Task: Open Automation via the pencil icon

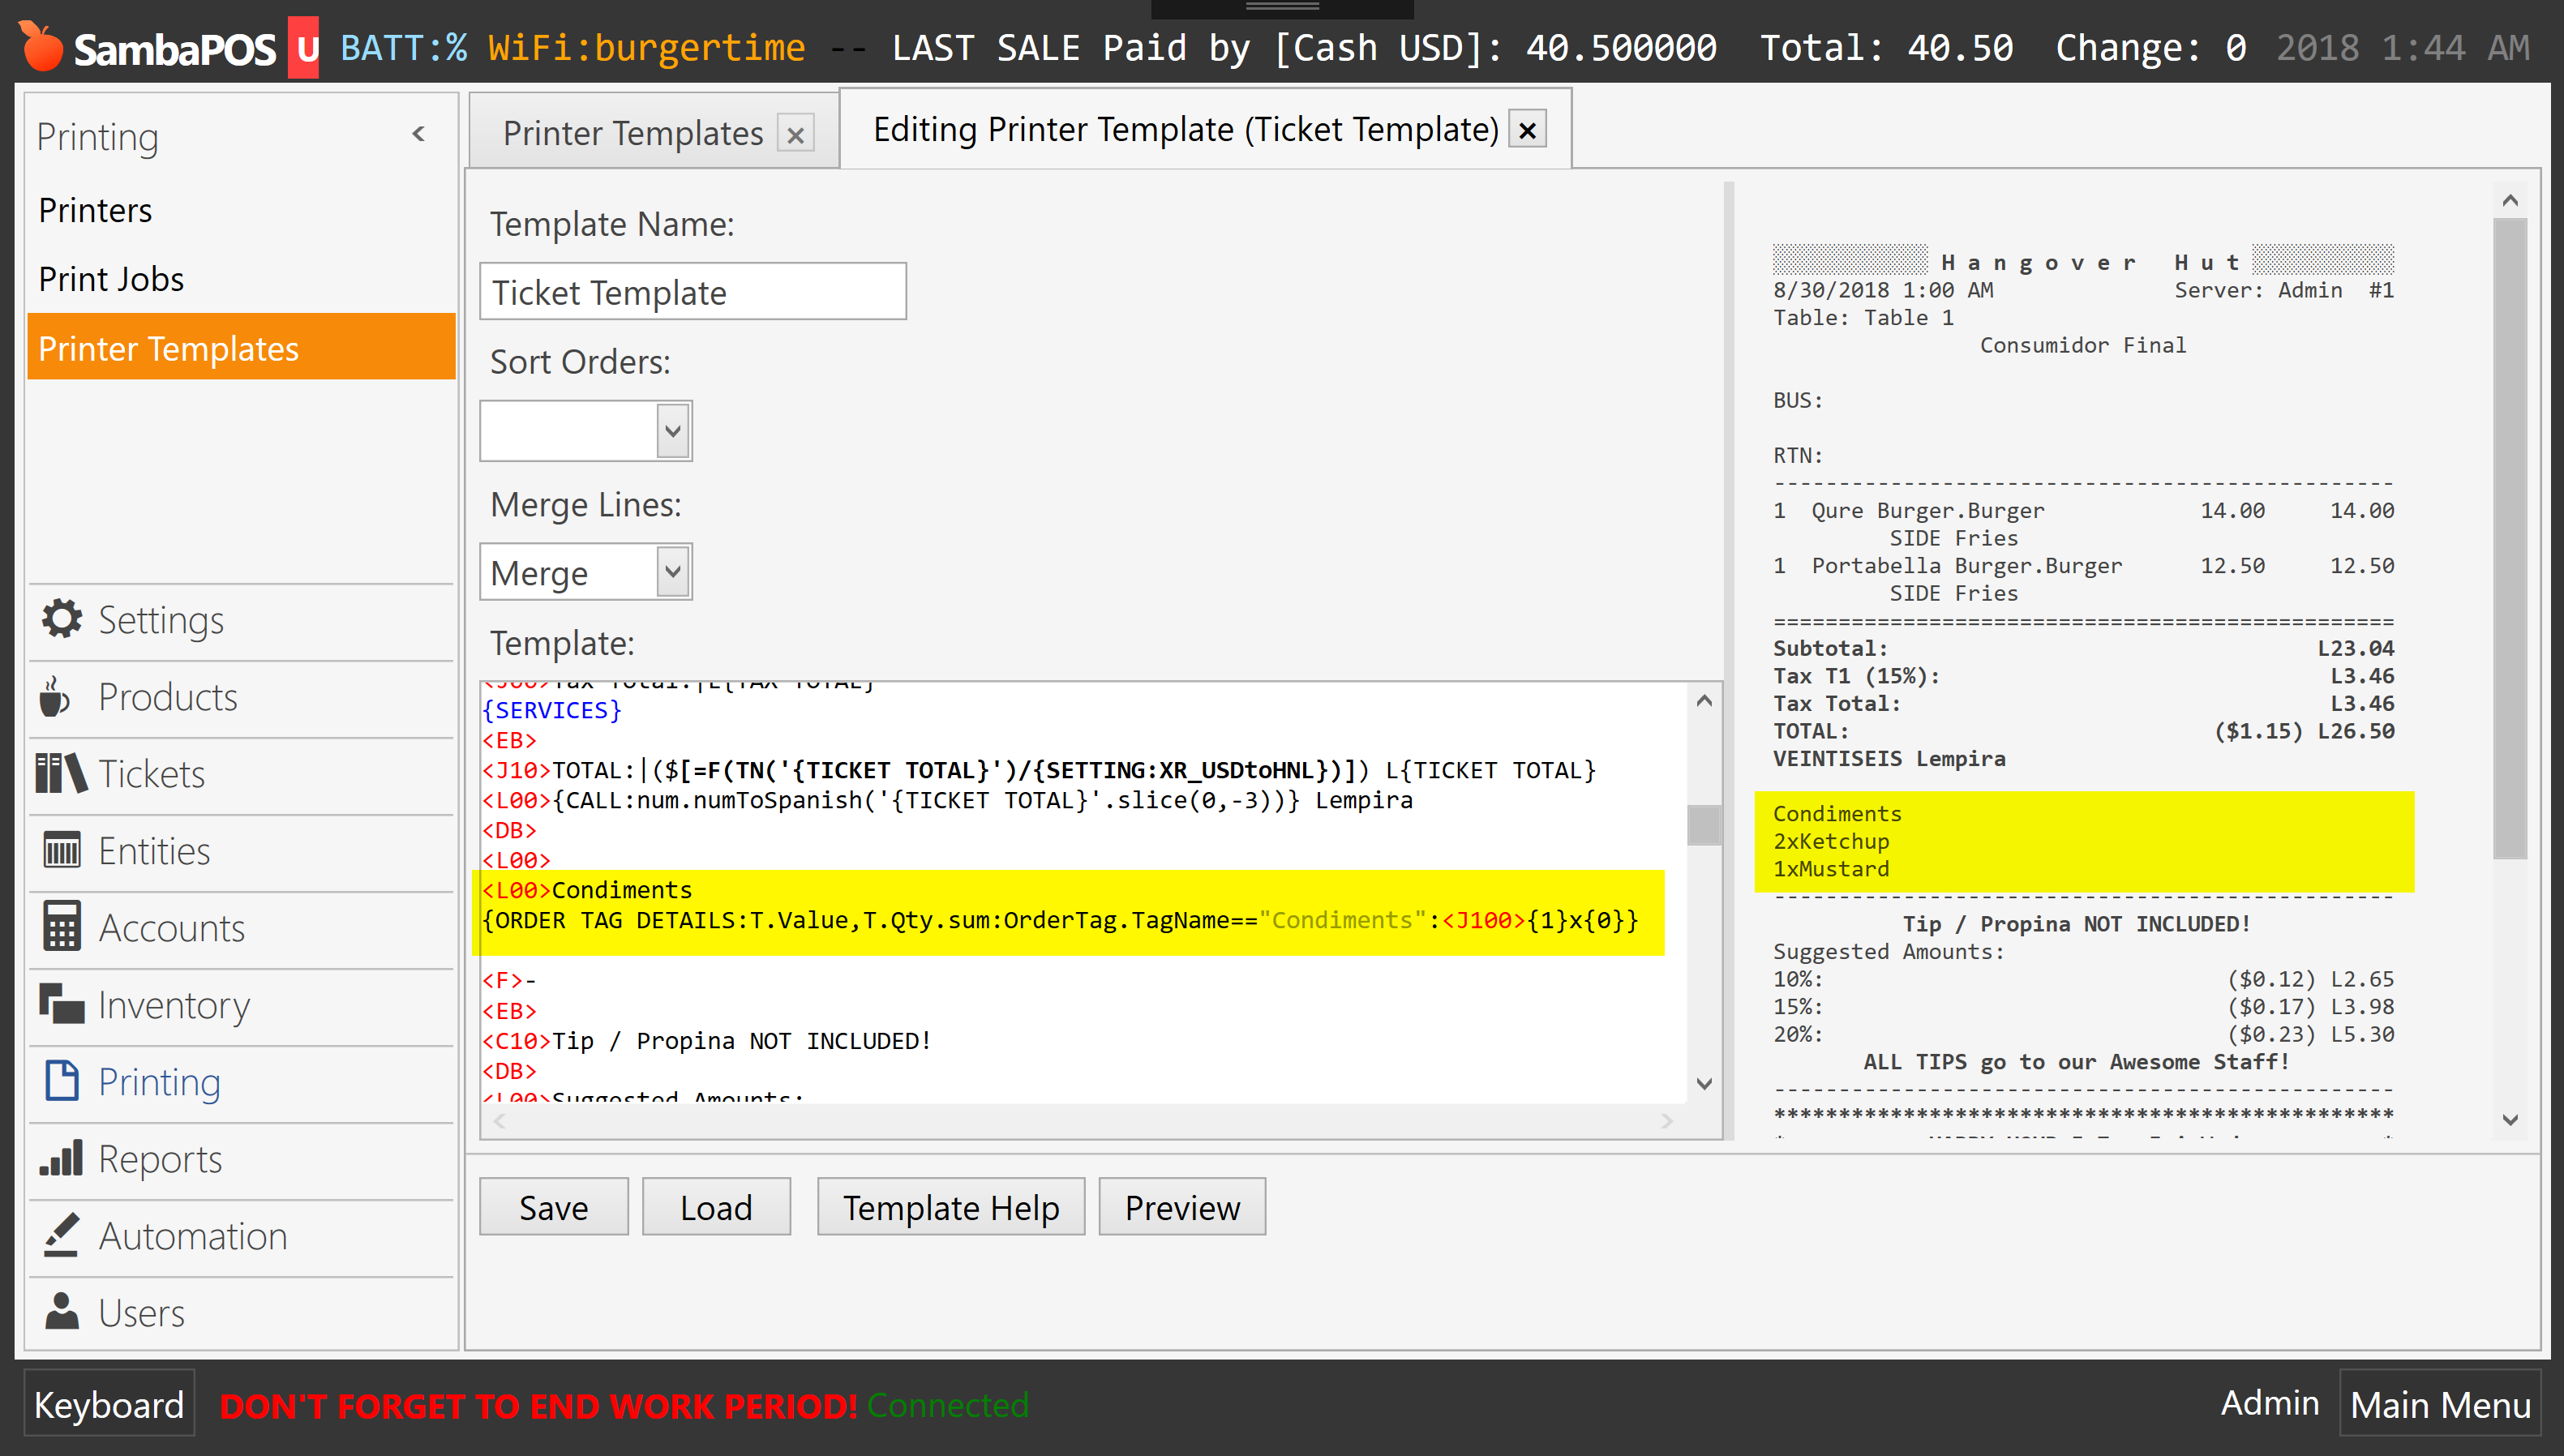Action: [62, 1235]
